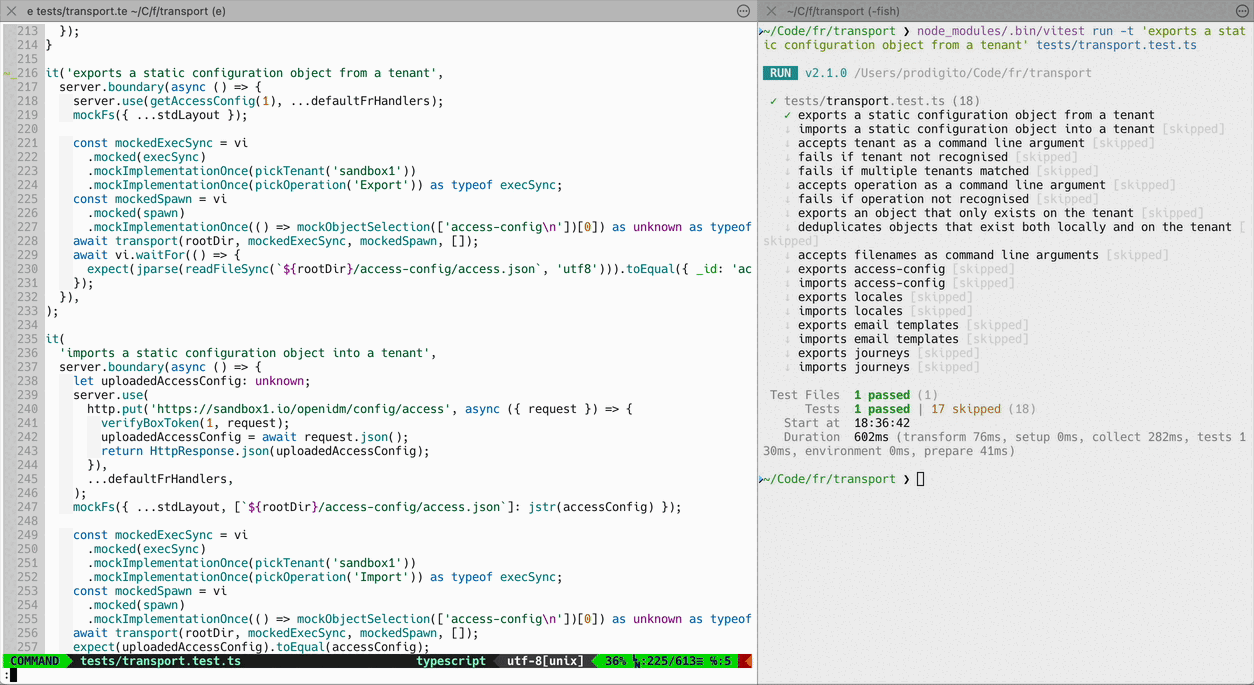The width and height of the screenshot is (1254, 685).
Task: Click the typescript filetype in the statusline
Action: point(451,661)
